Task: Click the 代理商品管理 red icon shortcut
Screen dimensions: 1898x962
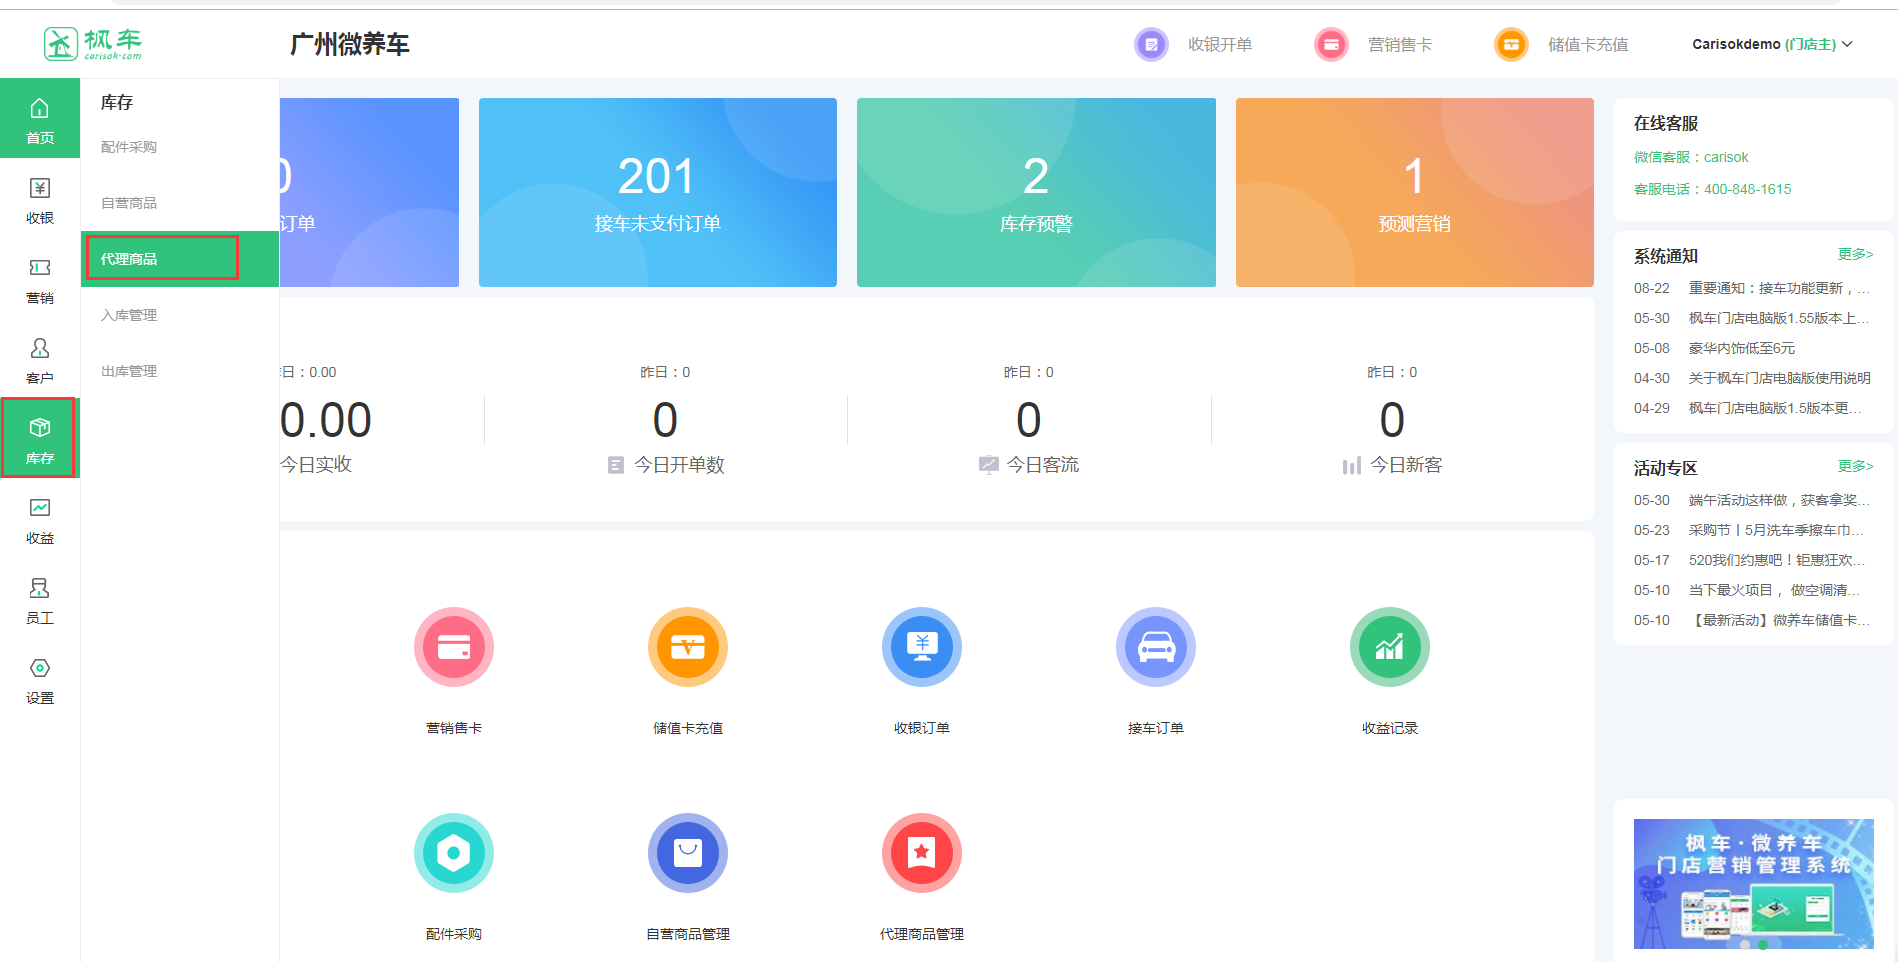Action: (921, 854)
